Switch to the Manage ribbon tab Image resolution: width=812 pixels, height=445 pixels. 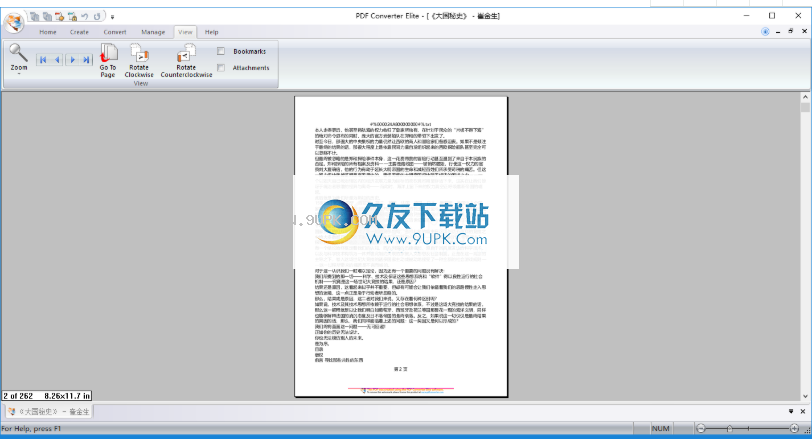coord(153,32)
